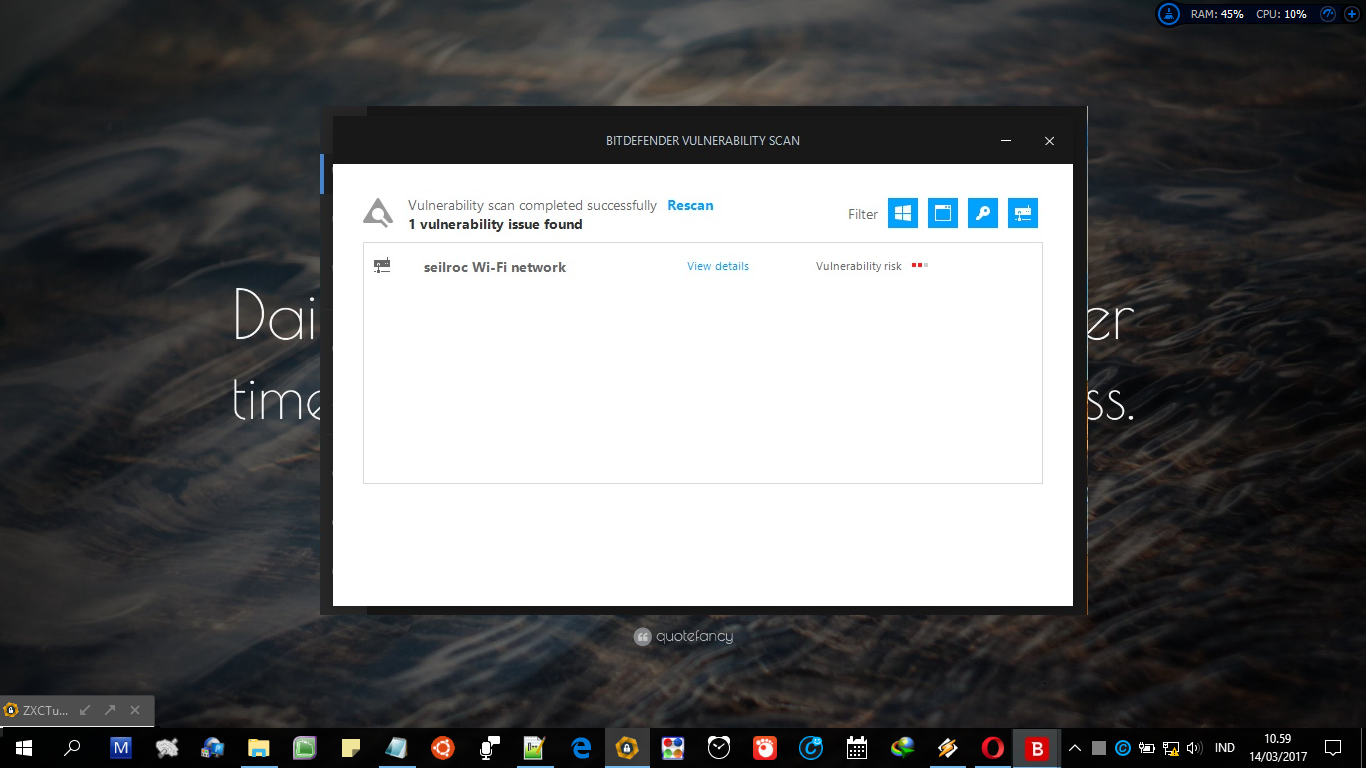The width and height of the screenshot is (1366, 768).
Task: Click the volume speaker tray icon
Action: [x=1193, y=747]
